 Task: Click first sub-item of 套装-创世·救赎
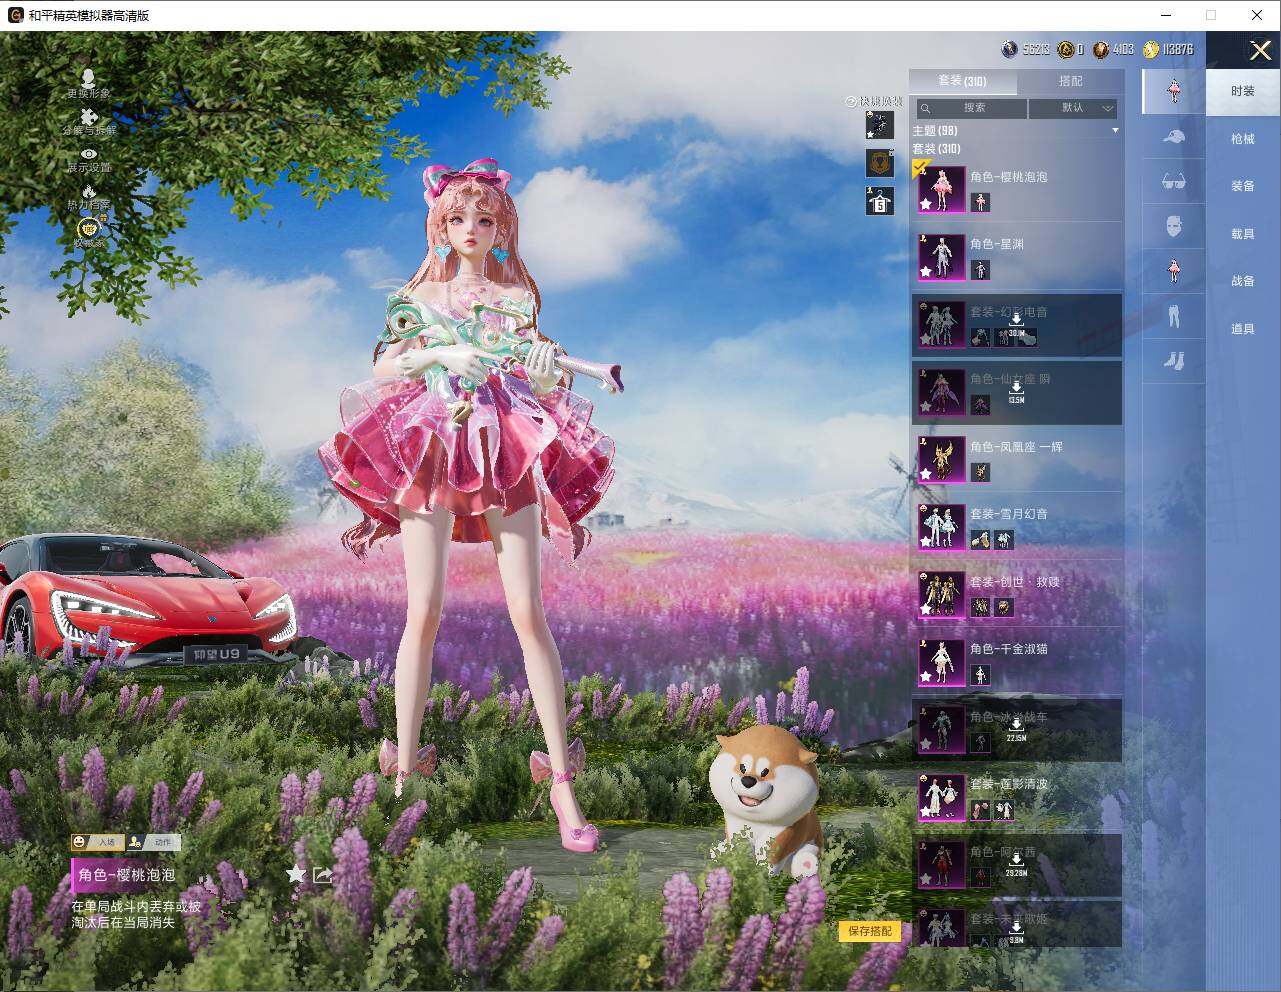(980, 607)
